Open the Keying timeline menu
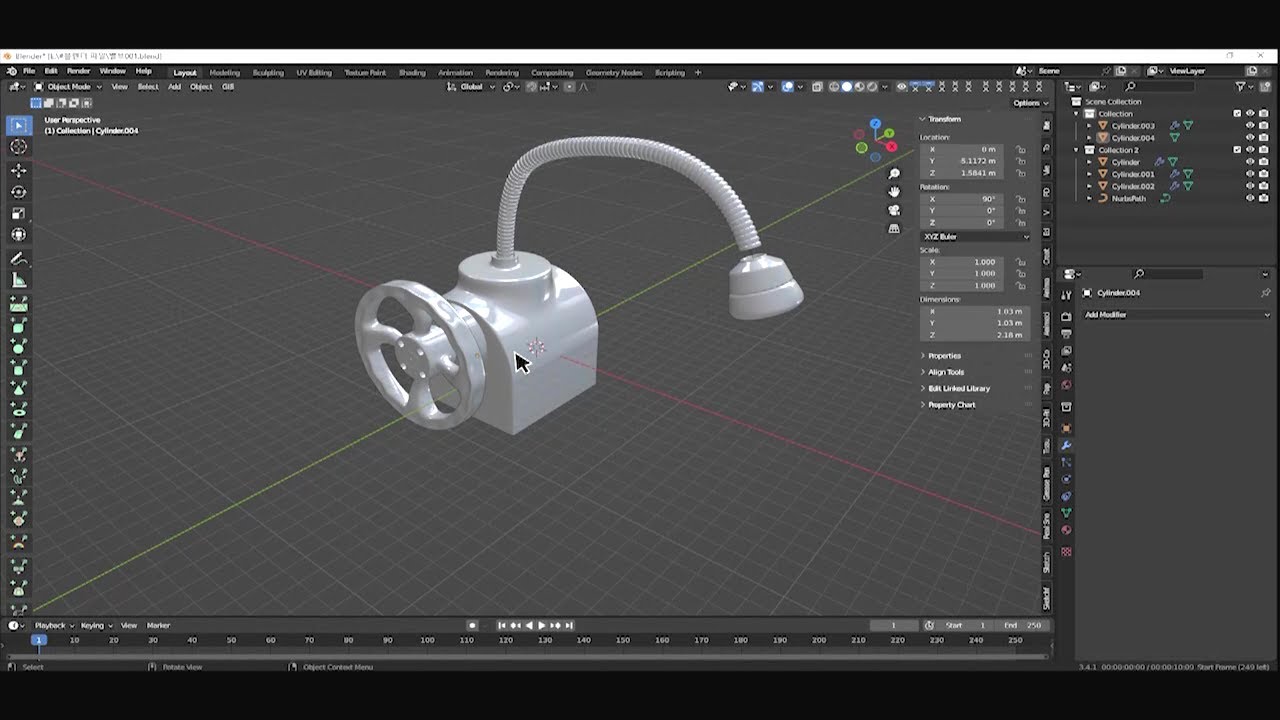Viewport: 1280px width, 720px height. tap(95, 626)
